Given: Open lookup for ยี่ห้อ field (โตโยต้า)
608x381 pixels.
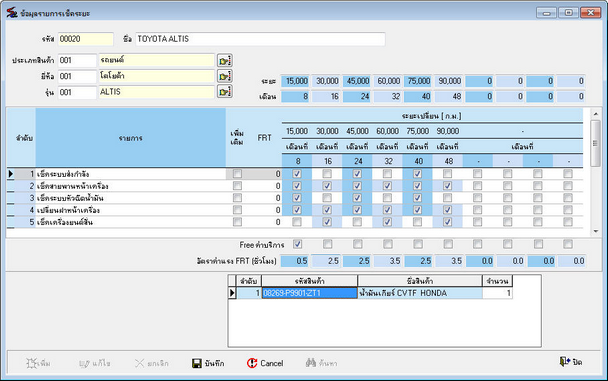Looking at the screenshot, I should pos(225,76).
